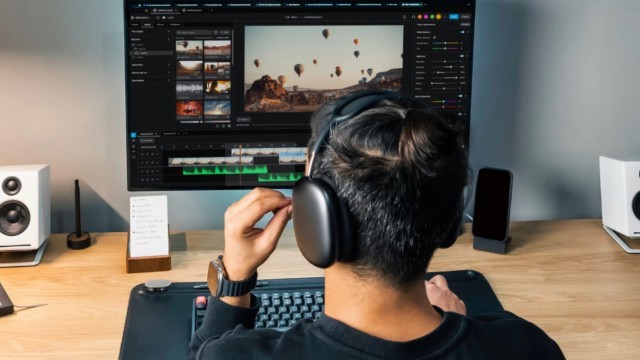Click the grid view icon right of the search field

click(x=216, y=32)
